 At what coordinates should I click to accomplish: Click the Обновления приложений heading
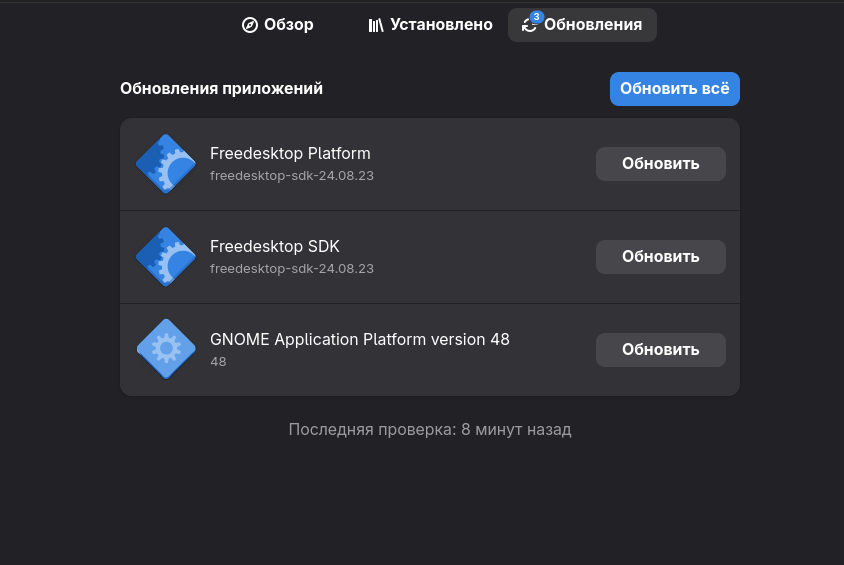221,89
